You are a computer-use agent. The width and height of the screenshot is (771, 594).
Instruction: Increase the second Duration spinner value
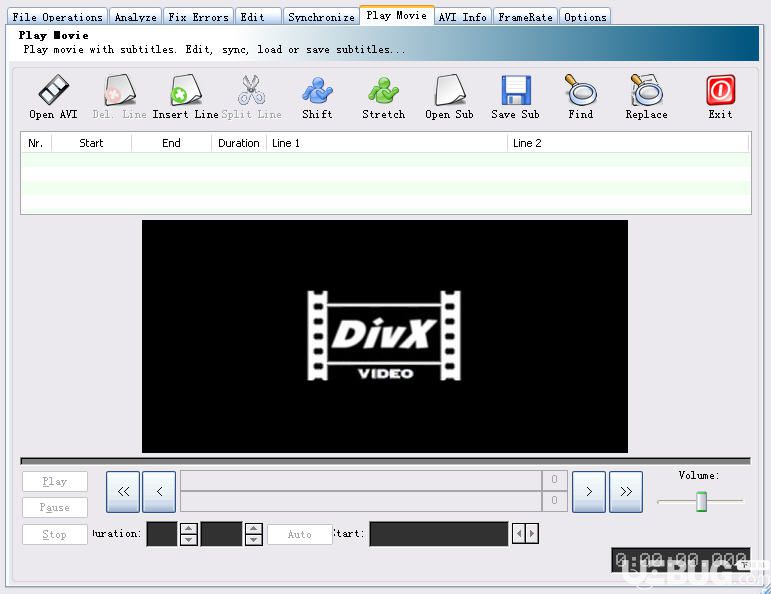(253, 529)
